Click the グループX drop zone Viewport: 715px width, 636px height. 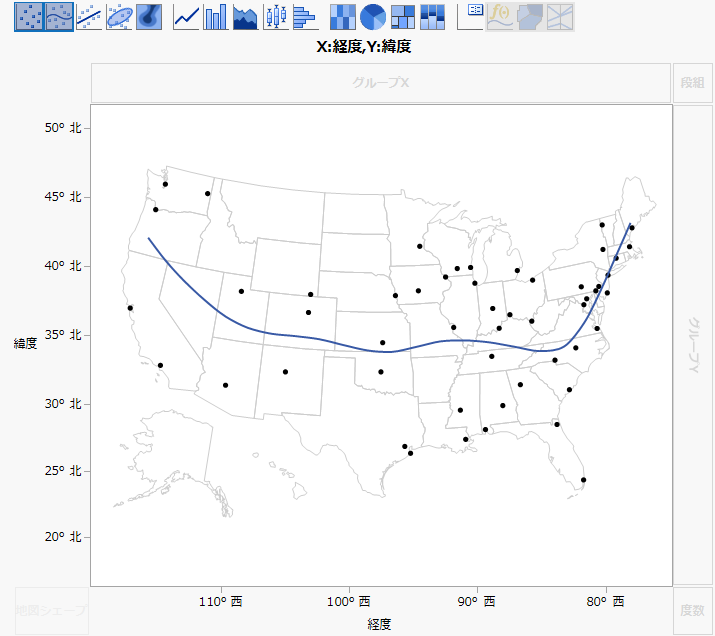(381, 83)
